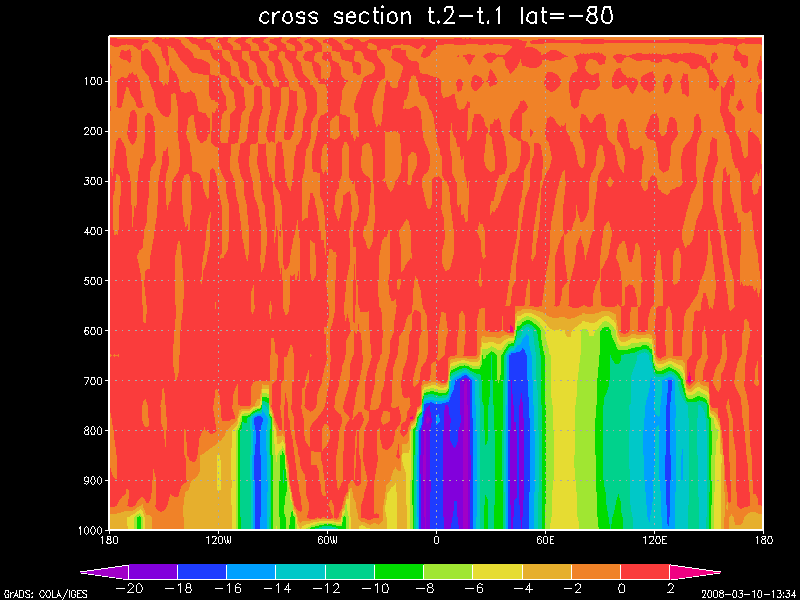Viewport: 800px width, 600px height.
Task: Click the magenta left arrow end of colorbar
Action: coord(105,571)
